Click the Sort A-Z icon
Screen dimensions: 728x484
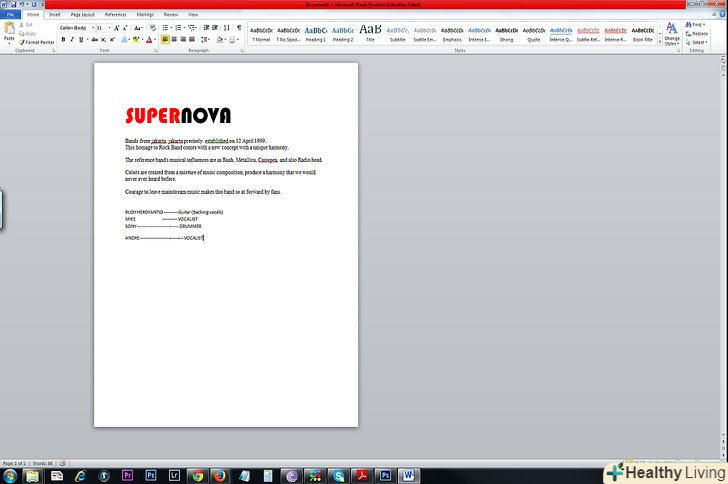(227, 28)
